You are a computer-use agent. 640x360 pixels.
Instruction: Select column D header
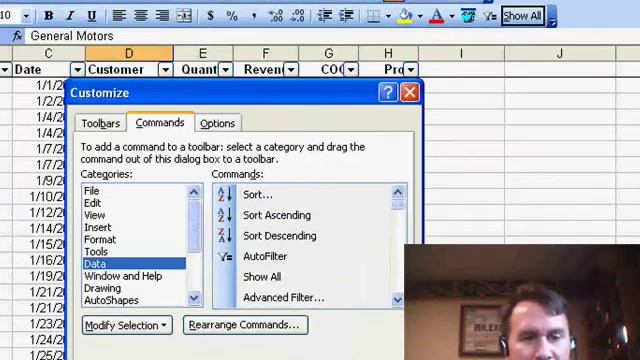click(x=129, y=53)
